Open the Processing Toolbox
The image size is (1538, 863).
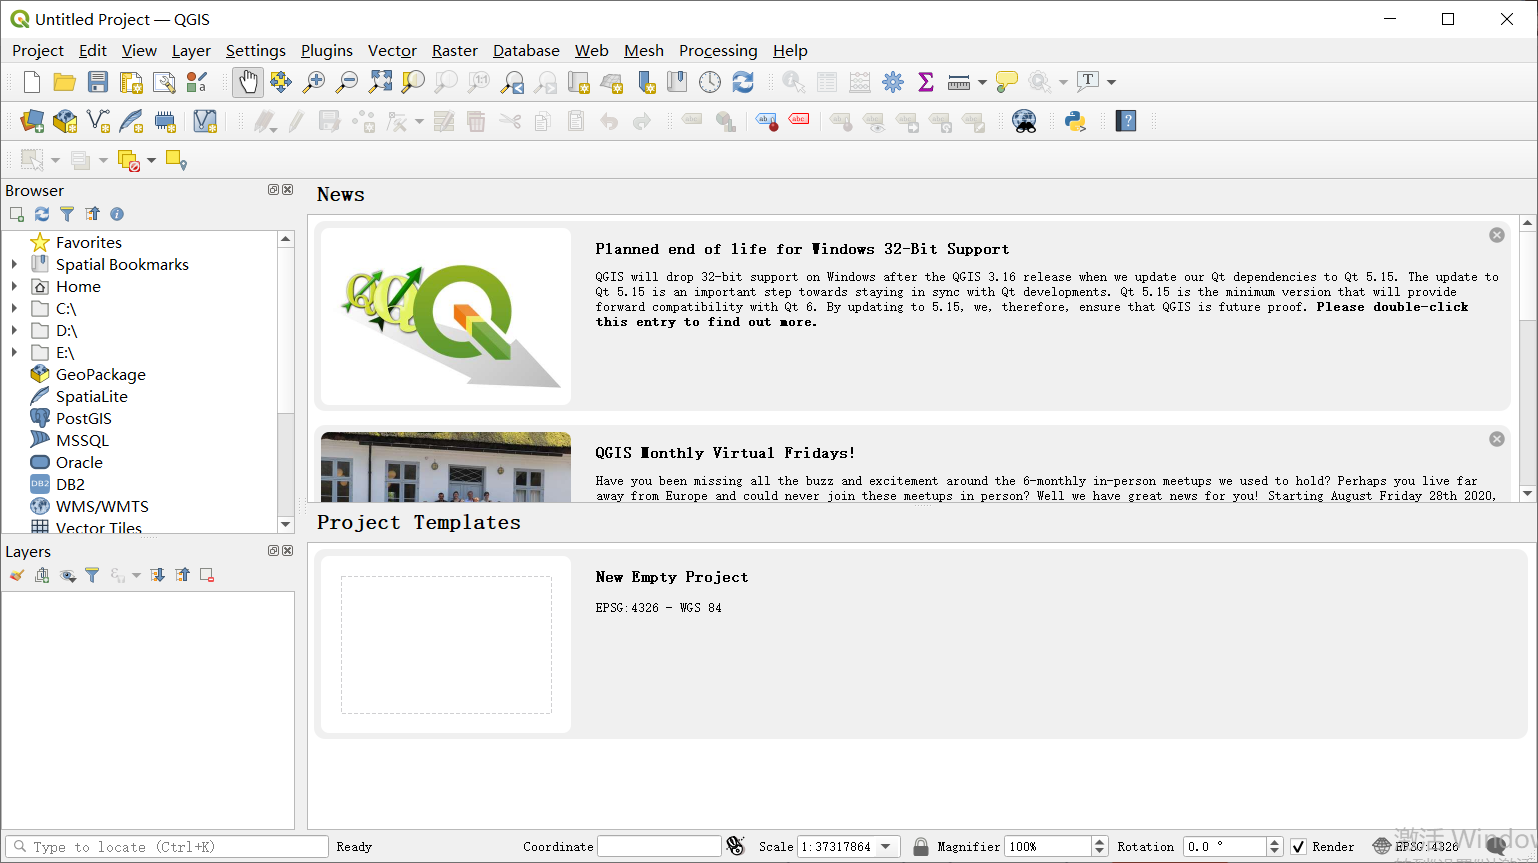point(893,82)
